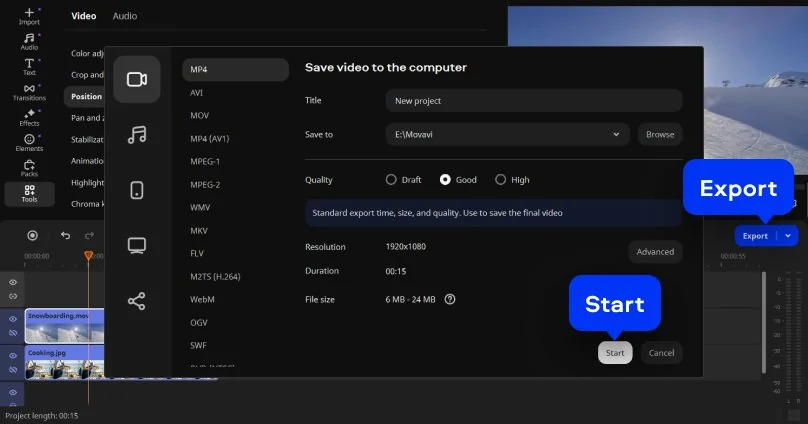
Task: Toggle visibility of Snowboarding track
Action: [13, 318]
